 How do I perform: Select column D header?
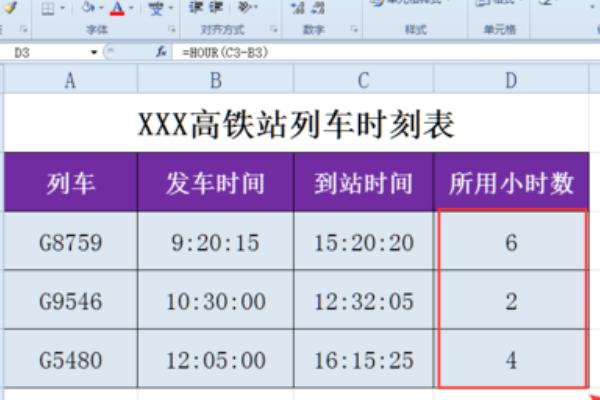pyautogui.click(x=511, y=80)
